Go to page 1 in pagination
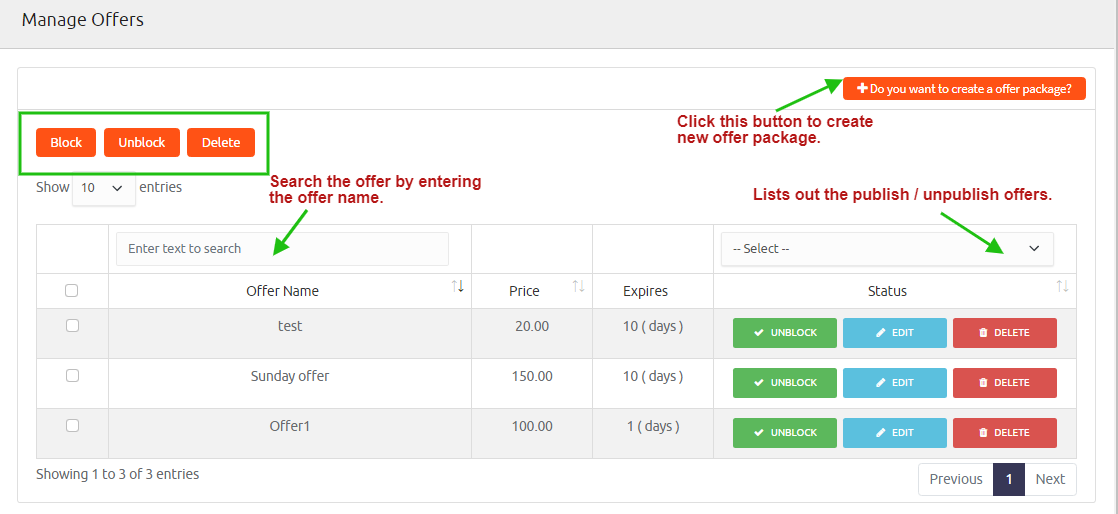This screenshot has height=514, width=1118. (1009, 479)
